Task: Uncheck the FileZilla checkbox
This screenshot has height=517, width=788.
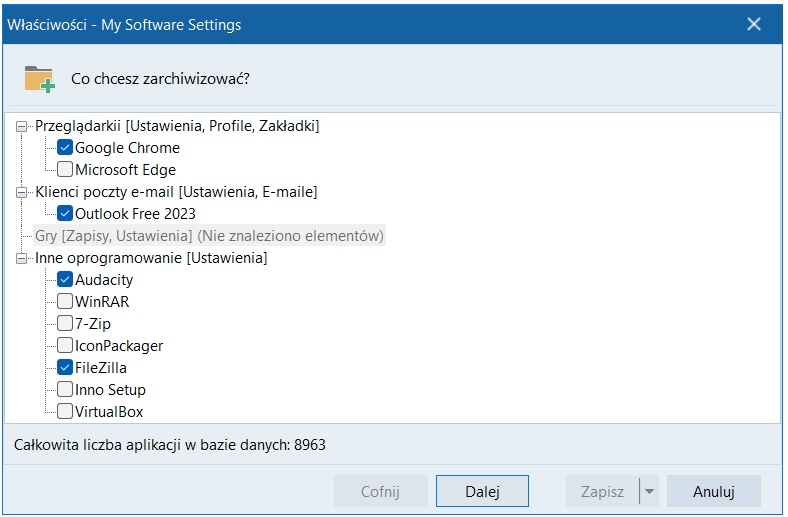Action: (x=65, y=368)
